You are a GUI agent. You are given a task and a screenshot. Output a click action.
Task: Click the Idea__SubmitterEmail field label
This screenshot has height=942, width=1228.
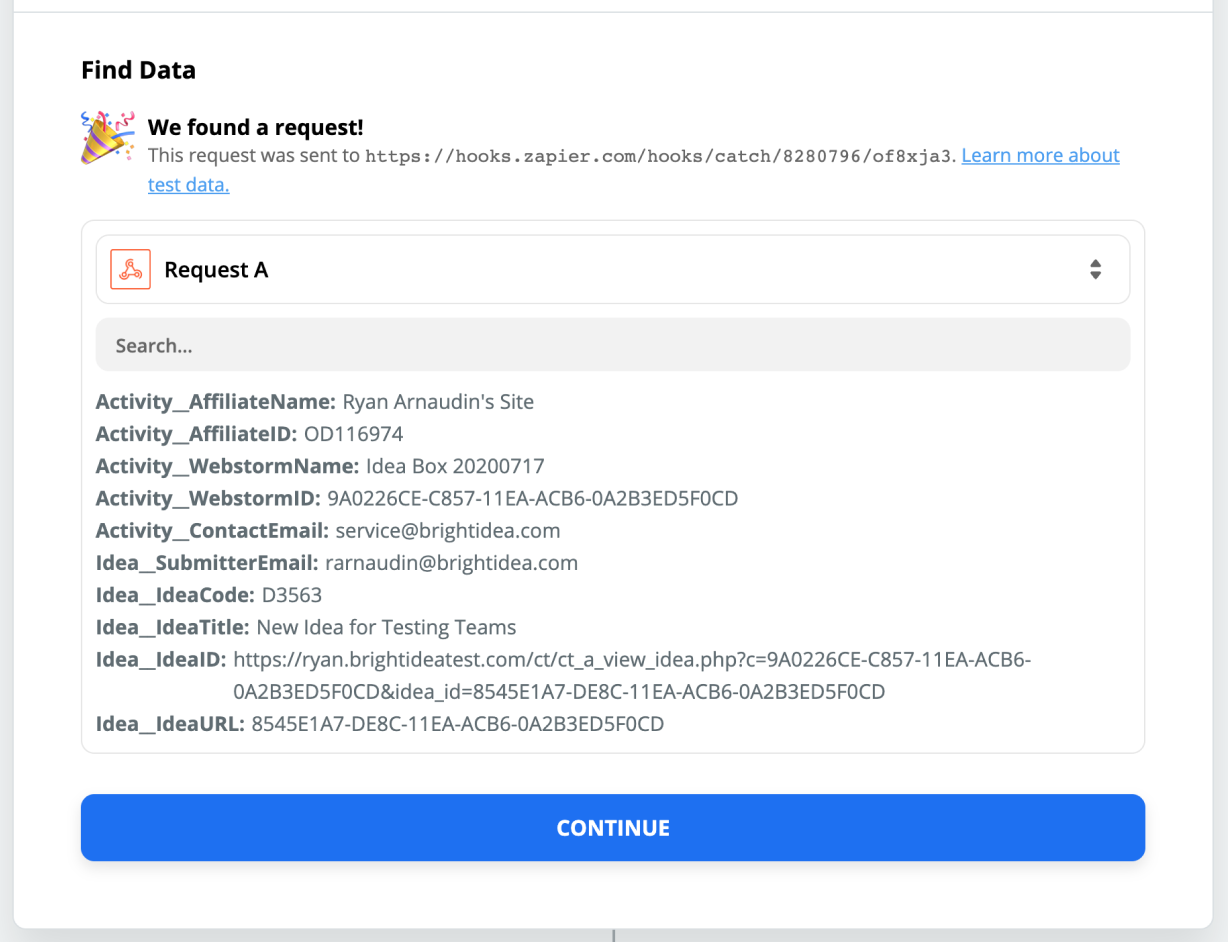pyautogui.click(x=208, y=562)
